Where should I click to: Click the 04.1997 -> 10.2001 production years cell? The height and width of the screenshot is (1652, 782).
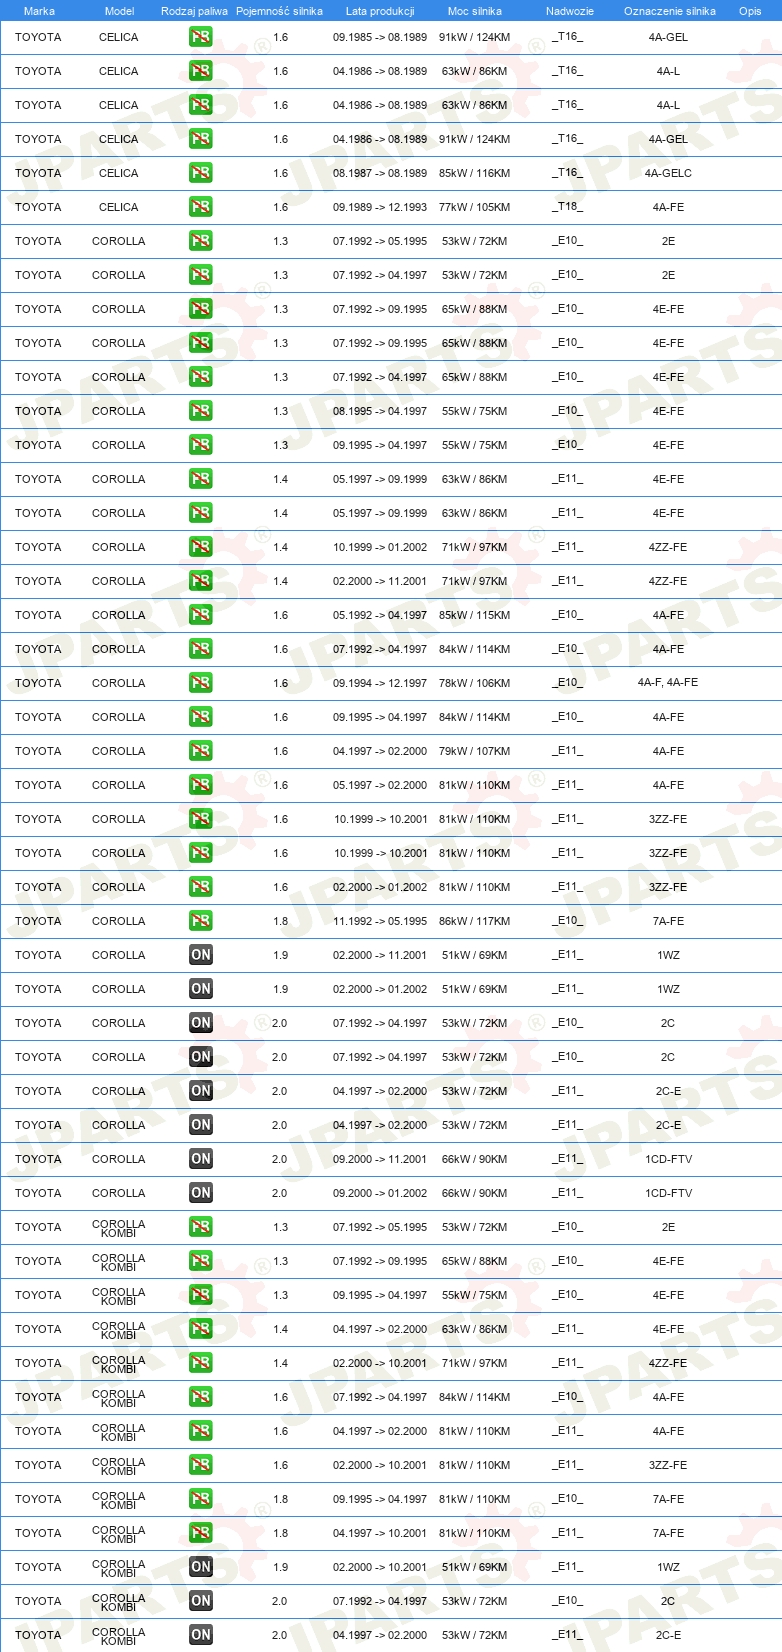point(380,1533)
